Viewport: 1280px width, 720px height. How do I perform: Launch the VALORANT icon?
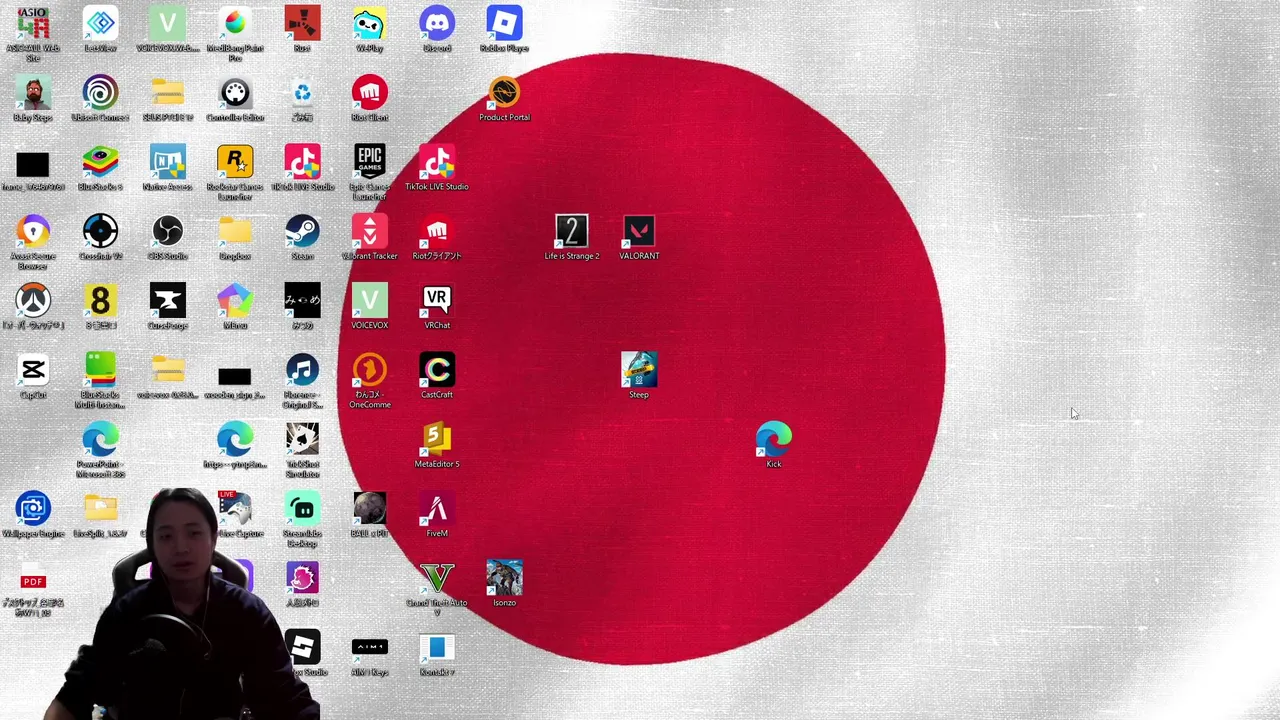[639, 232]
